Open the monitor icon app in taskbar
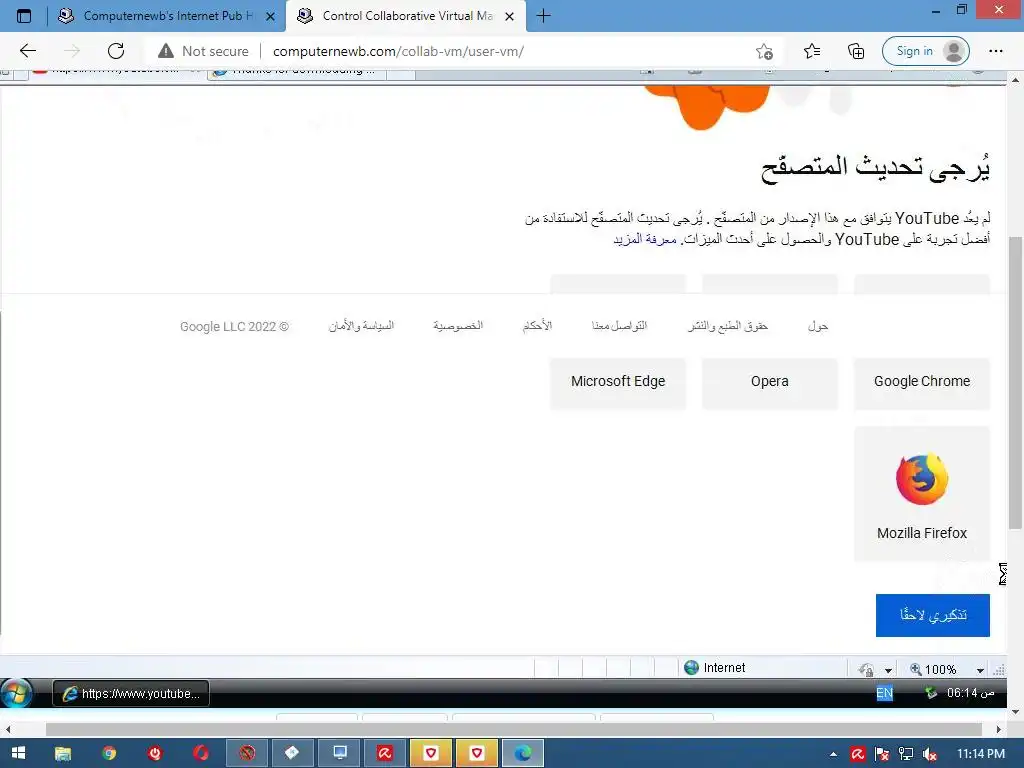The height and width of the screenshot is (768, 1024). [340, 753]
